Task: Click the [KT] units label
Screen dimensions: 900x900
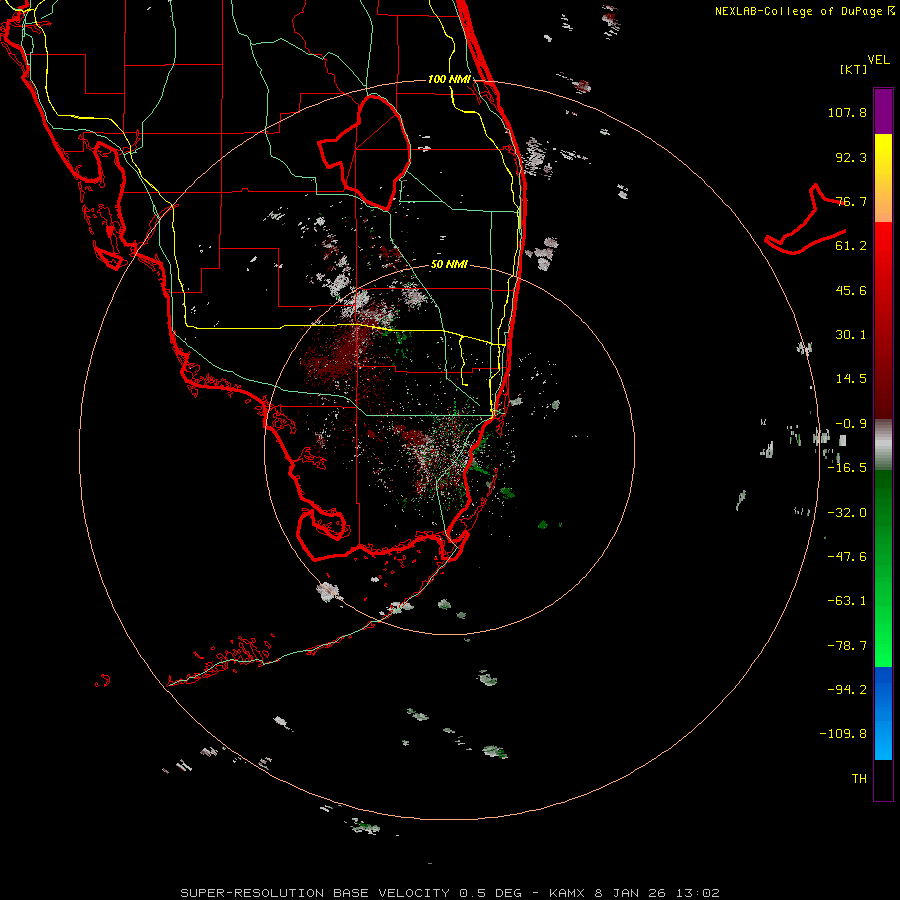Action: (x=853, y=69)
